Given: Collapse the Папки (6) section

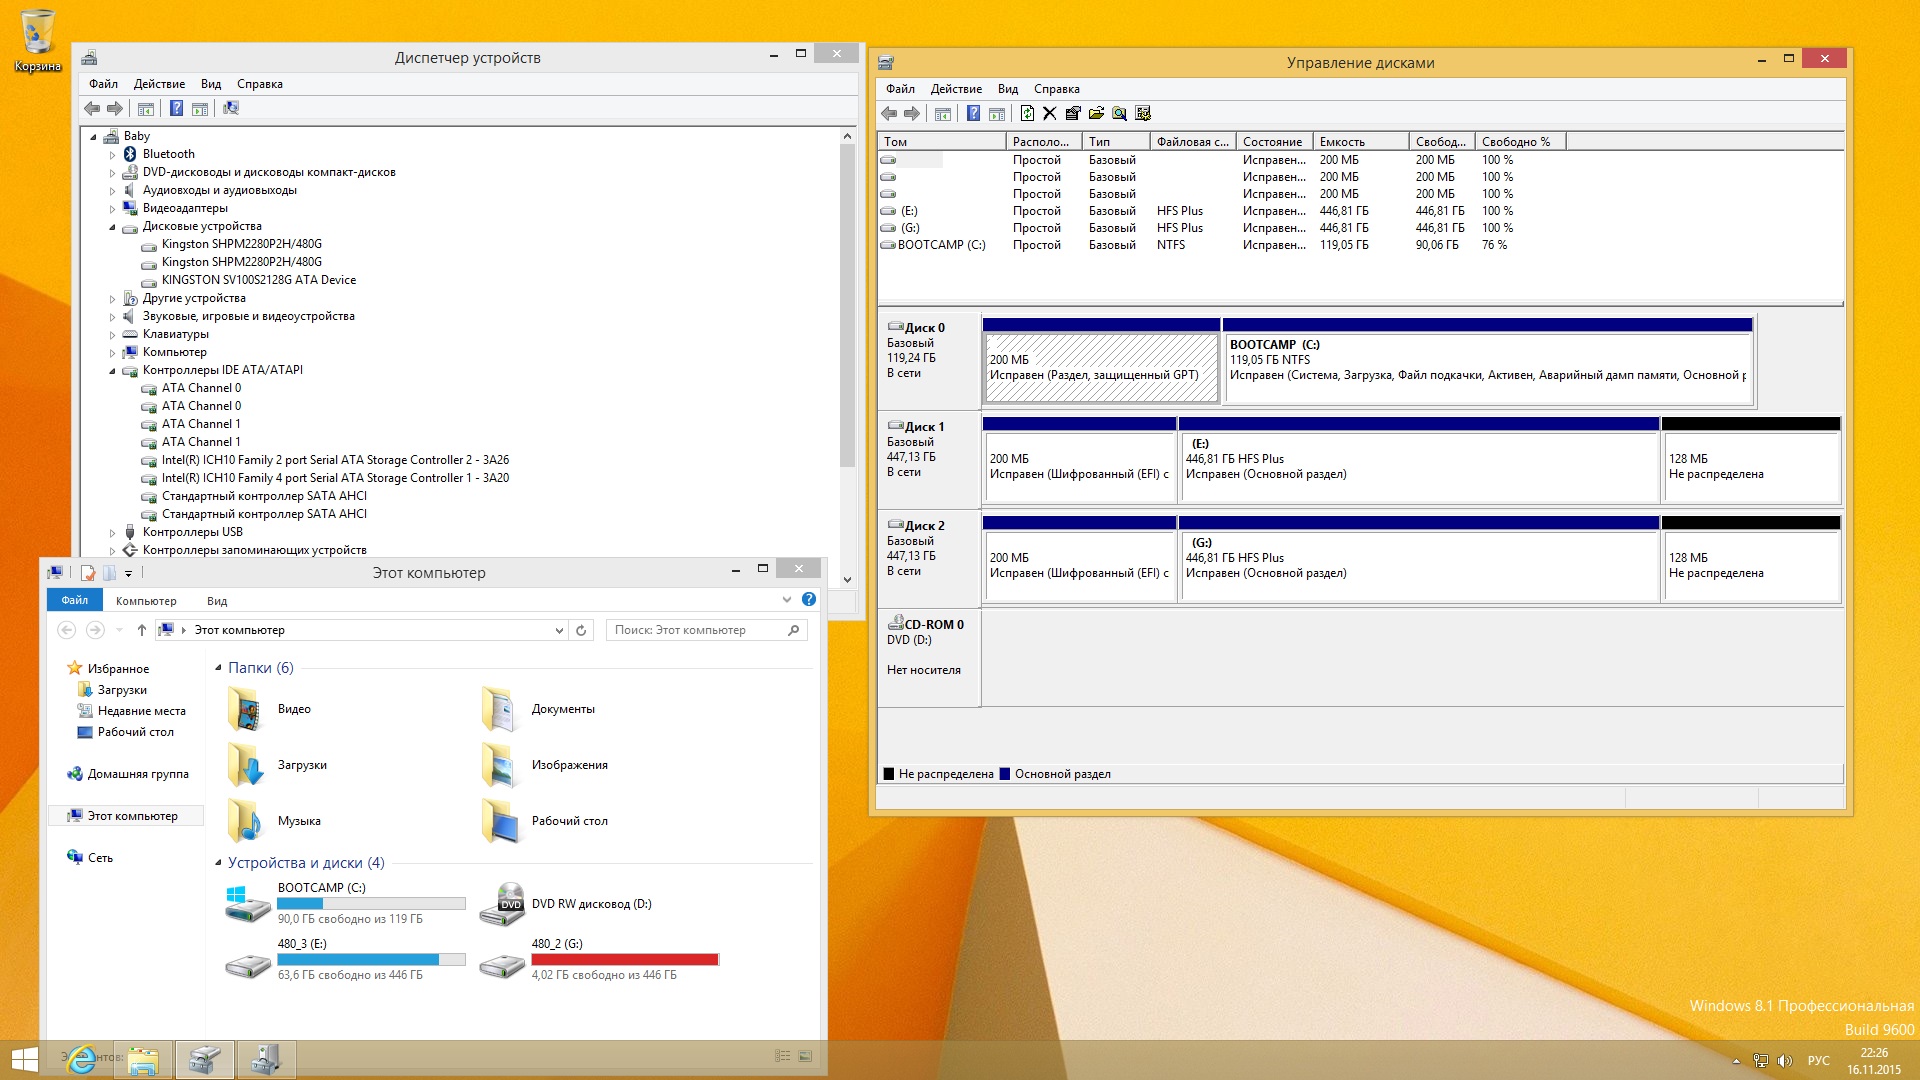Looking at the screenshot, I should tap(218, 668).
